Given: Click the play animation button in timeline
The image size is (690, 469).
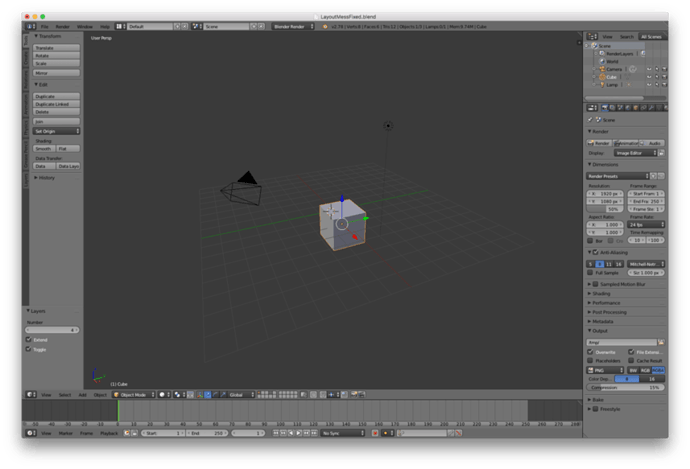Looking at the screenshot, I should coord(299,433).
